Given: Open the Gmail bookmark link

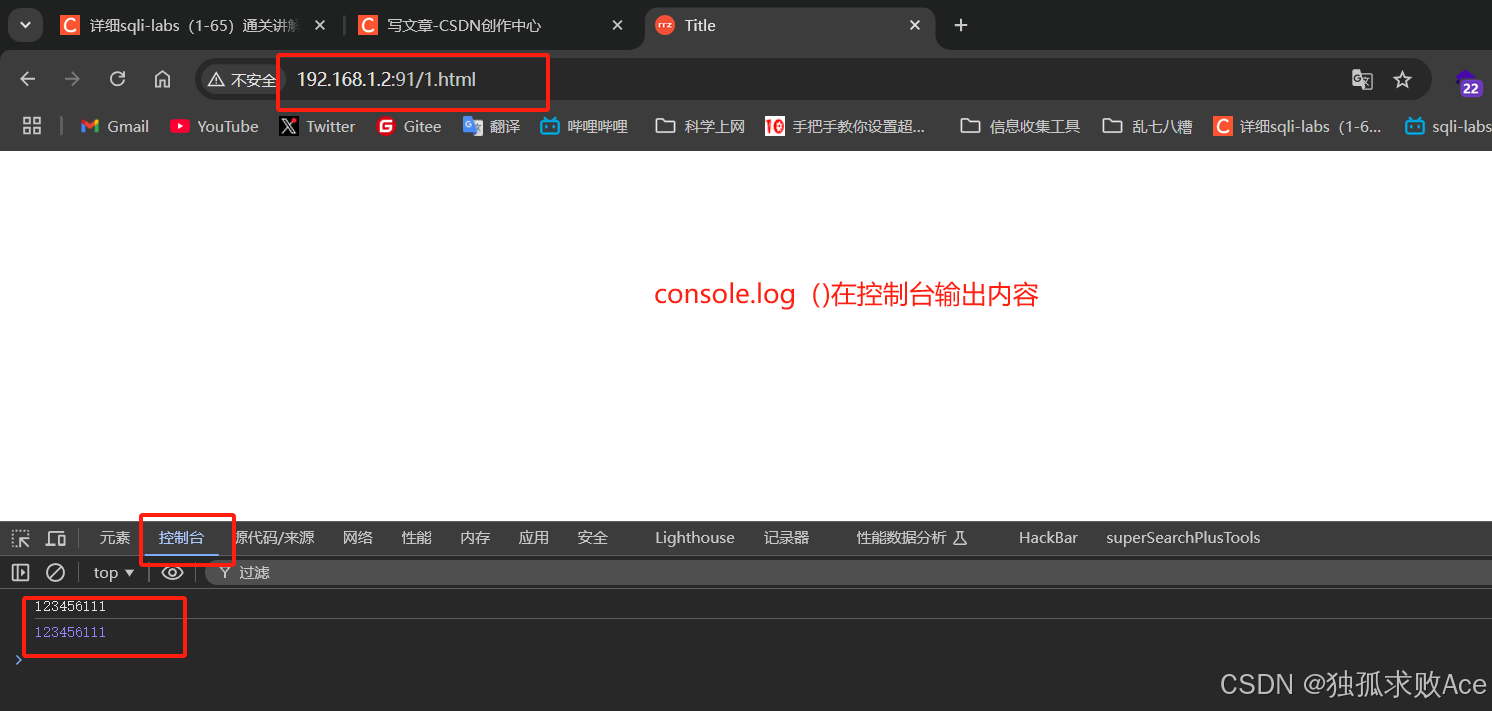Looking at the screenshot, I should click(x=113, y=126).
